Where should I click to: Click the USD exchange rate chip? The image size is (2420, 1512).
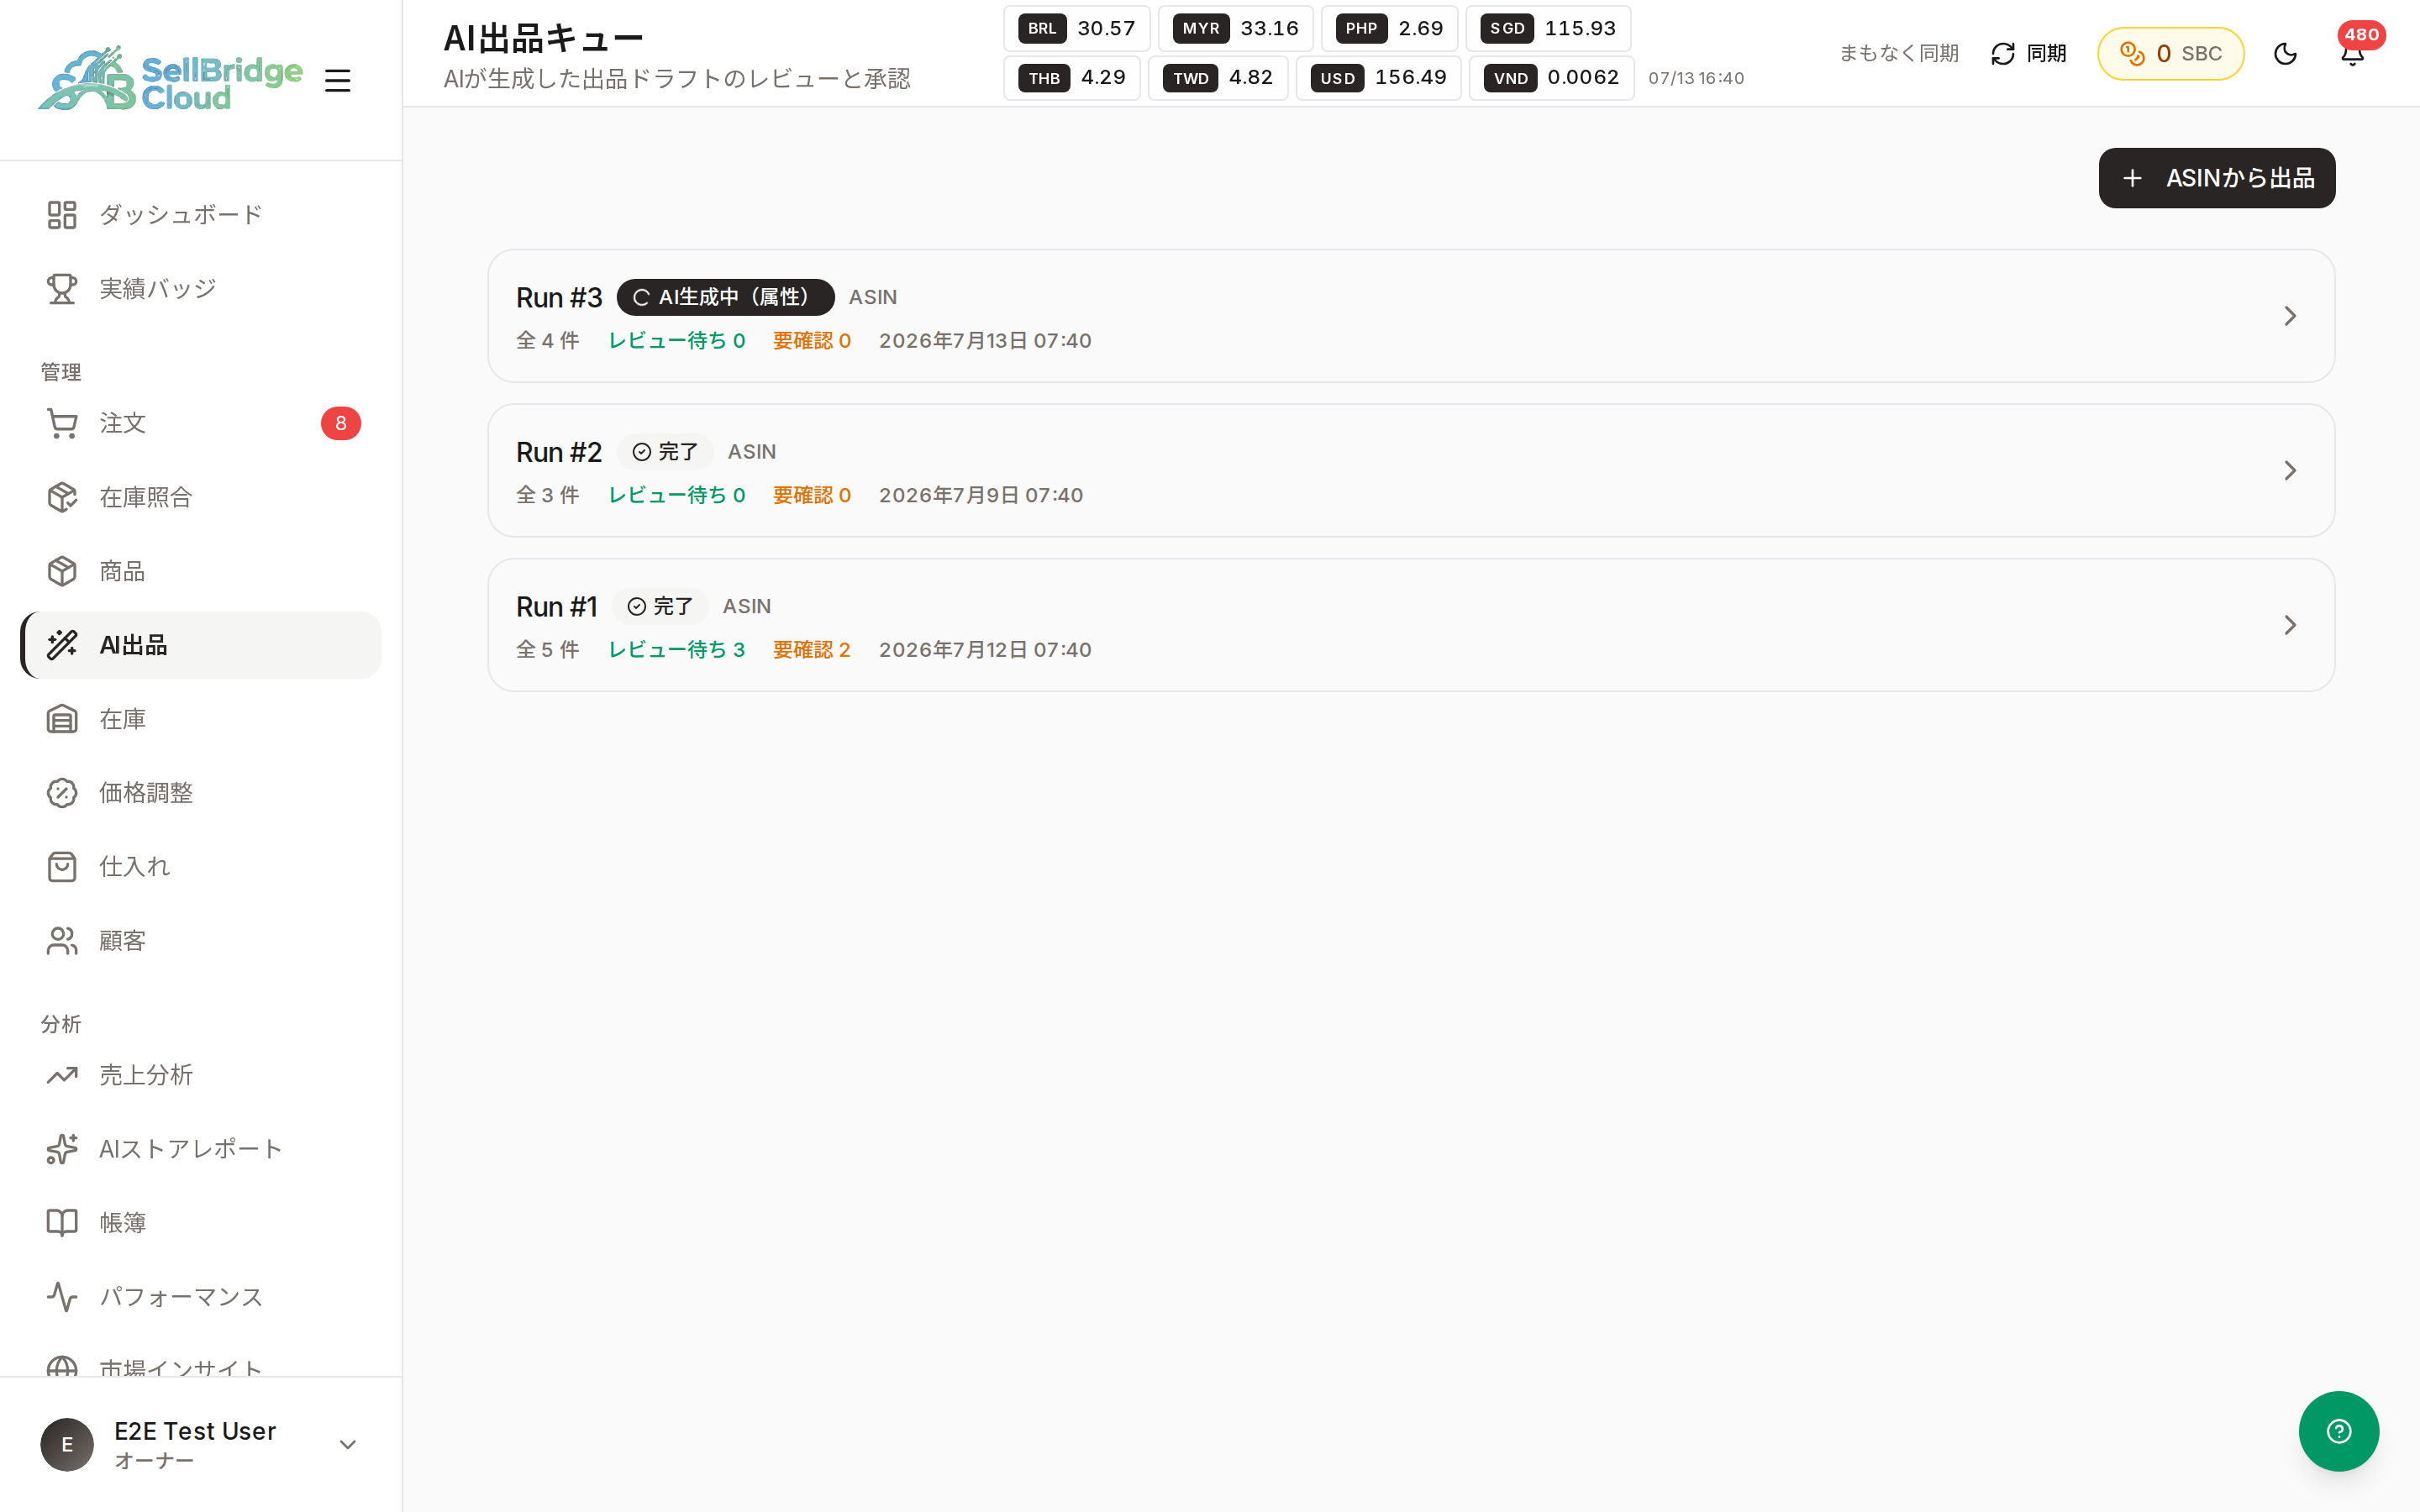pos(1378,78)
